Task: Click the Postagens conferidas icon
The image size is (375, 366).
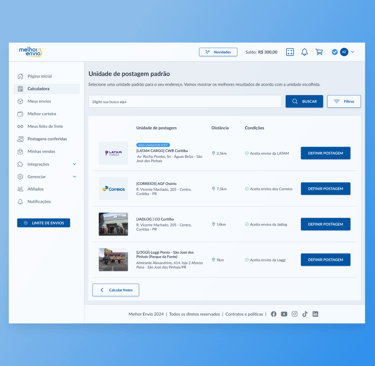Action: pos(20,139)
